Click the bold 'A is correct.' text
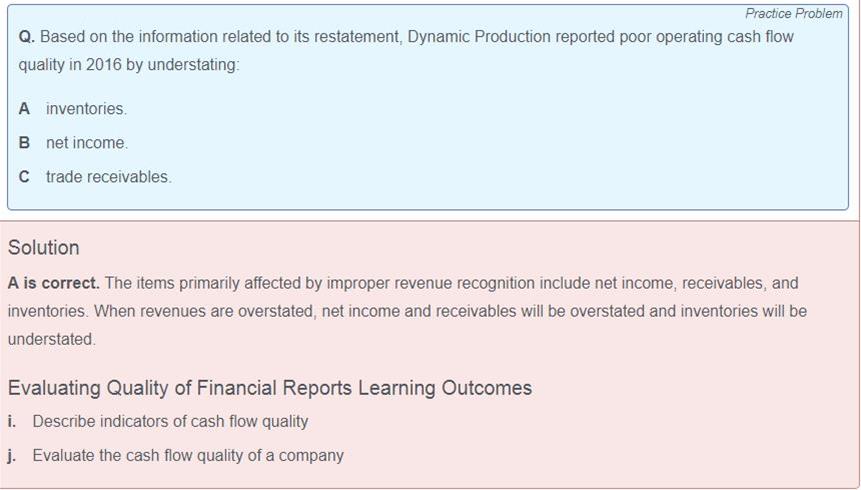This screenshot has width=861, height=490. coord(54,283)
